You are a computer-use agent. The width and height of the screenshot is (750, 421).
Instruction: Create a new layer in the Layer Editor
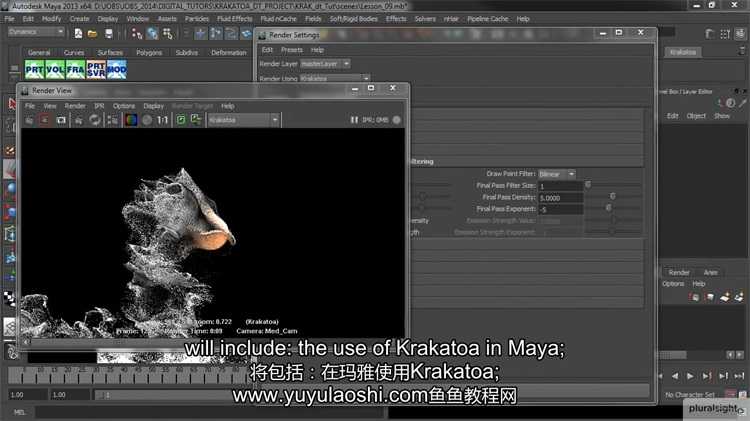pos(725,298)
